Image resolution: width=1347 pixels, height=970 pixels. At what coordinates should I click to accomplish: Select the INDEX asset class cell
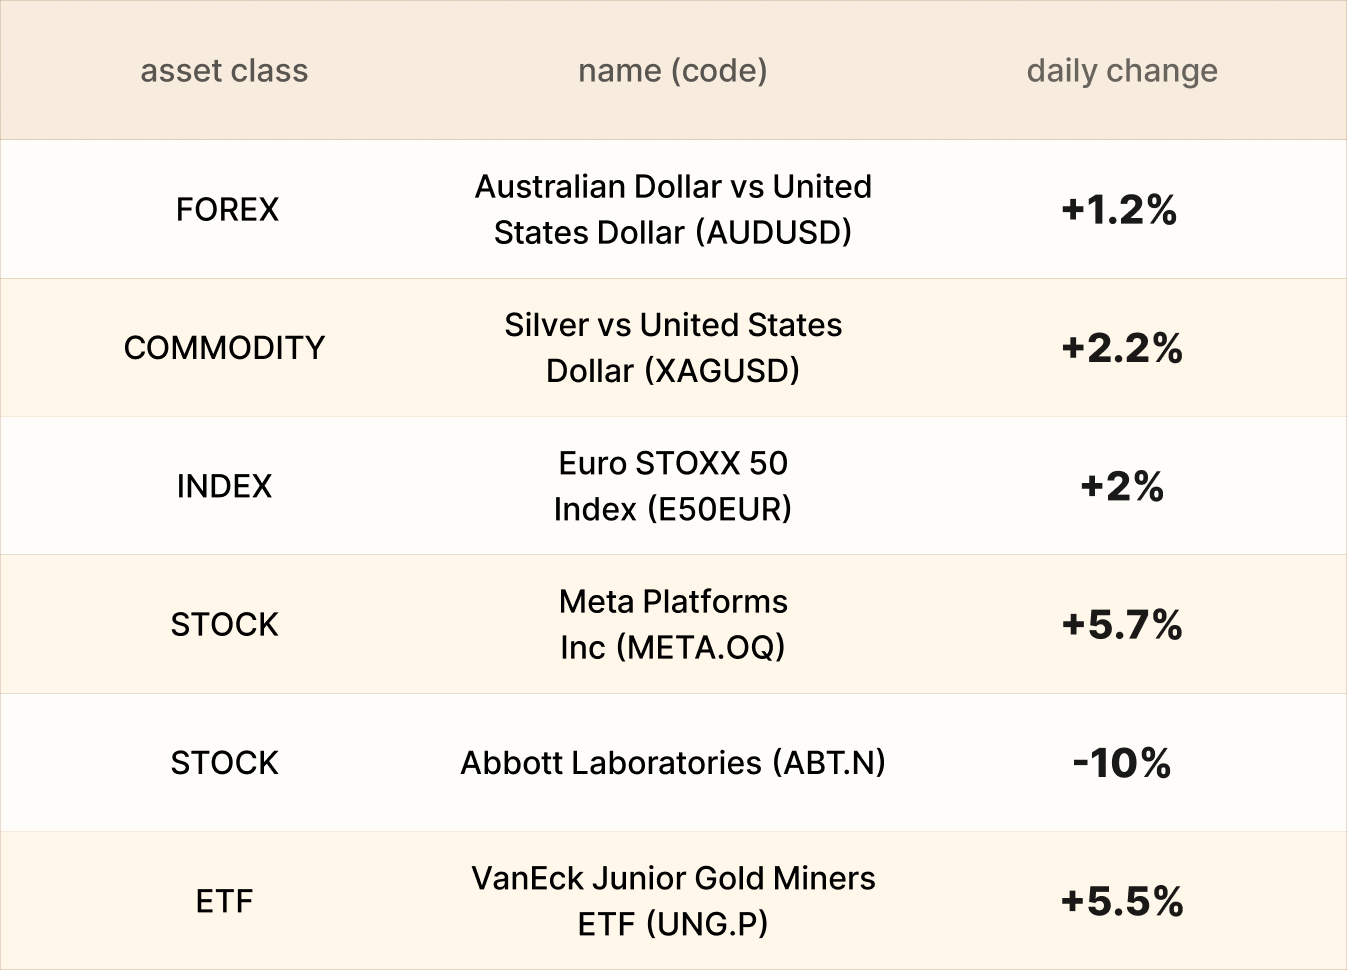click(x=224, y=486)
